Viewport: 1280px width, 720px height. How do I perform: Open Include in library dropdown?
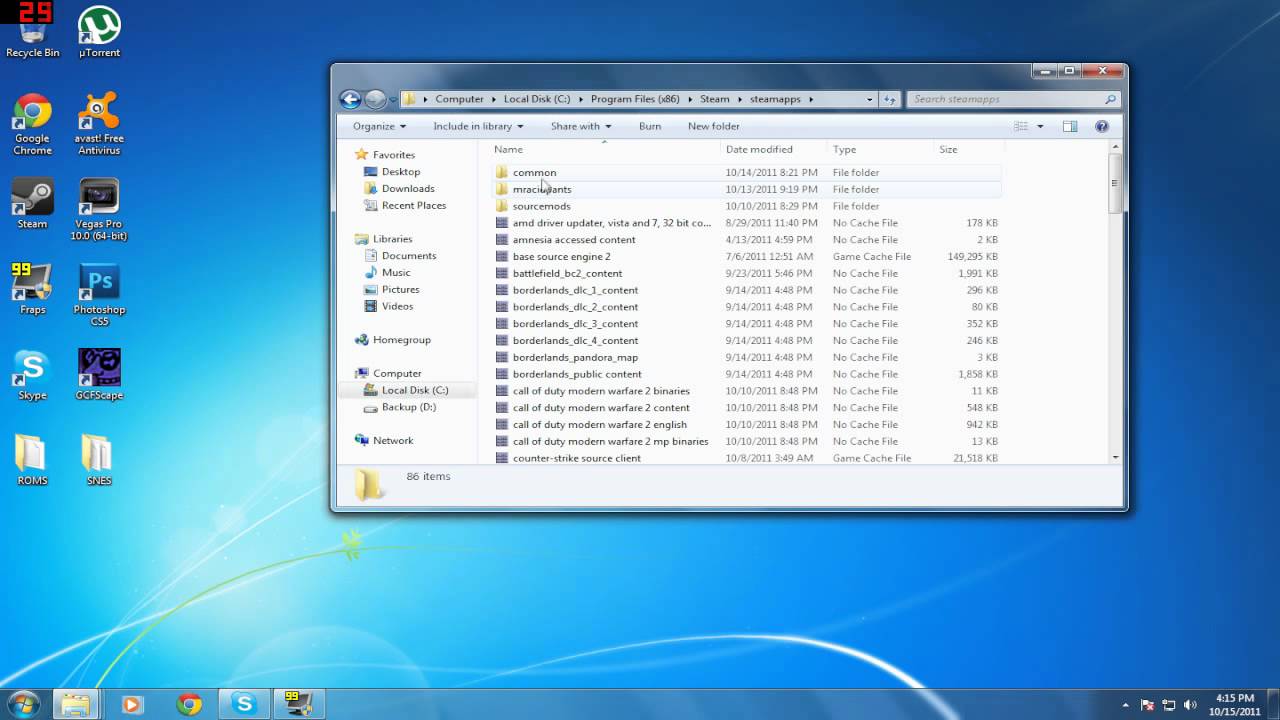[478, 126]
